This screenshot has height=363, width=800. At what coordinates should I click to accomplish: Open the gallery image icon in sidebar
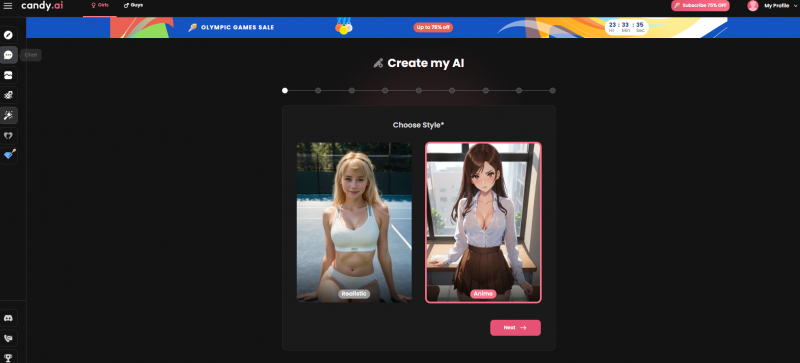pos(8,75)
